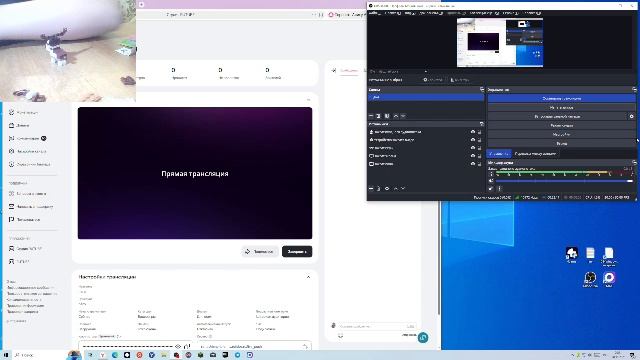Start recording in OBS Controls
The height and width of the screenshot is (360, 640).
(x=562, y=107)
